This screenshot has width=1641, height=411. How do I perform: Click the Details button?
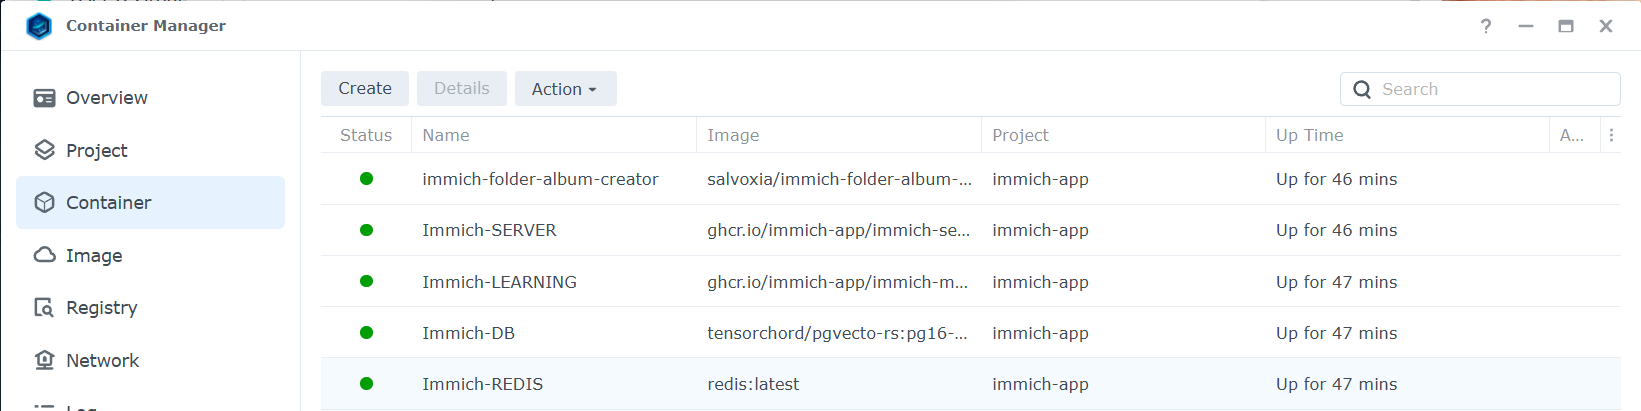tap(462, 89)
